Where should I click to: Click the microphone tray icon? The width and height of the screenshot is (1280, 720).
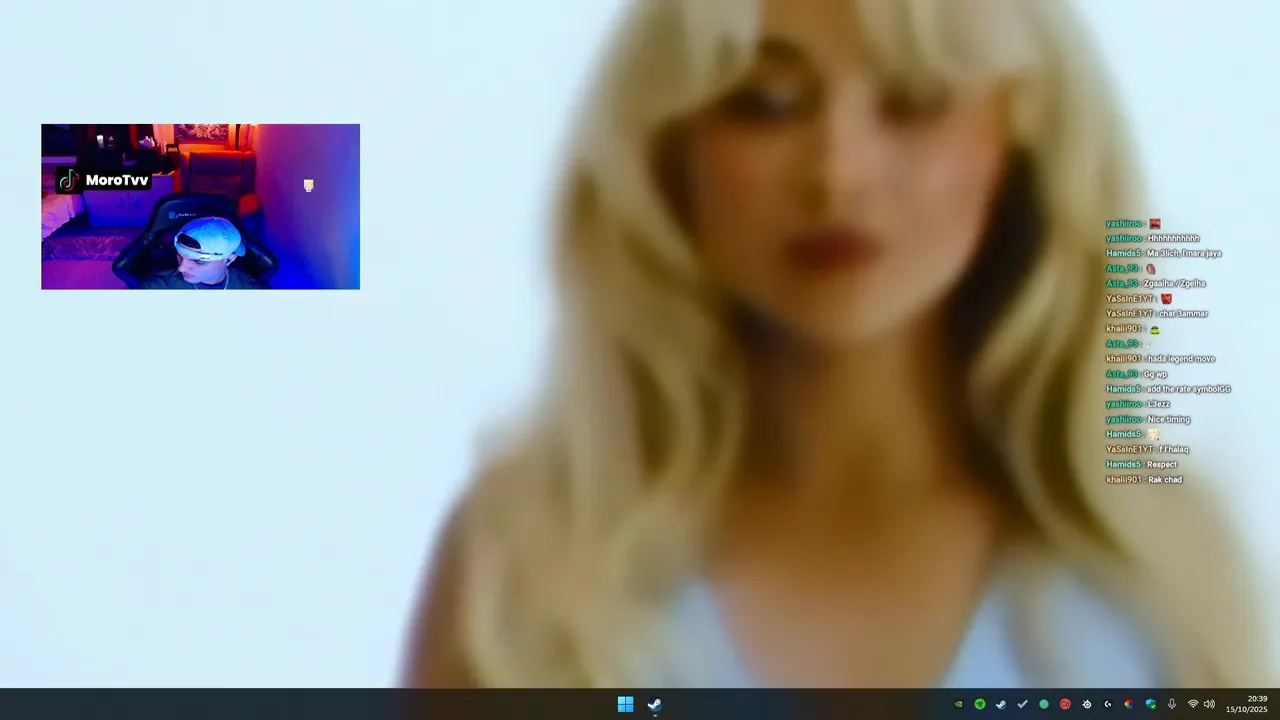click(1171, 704)
